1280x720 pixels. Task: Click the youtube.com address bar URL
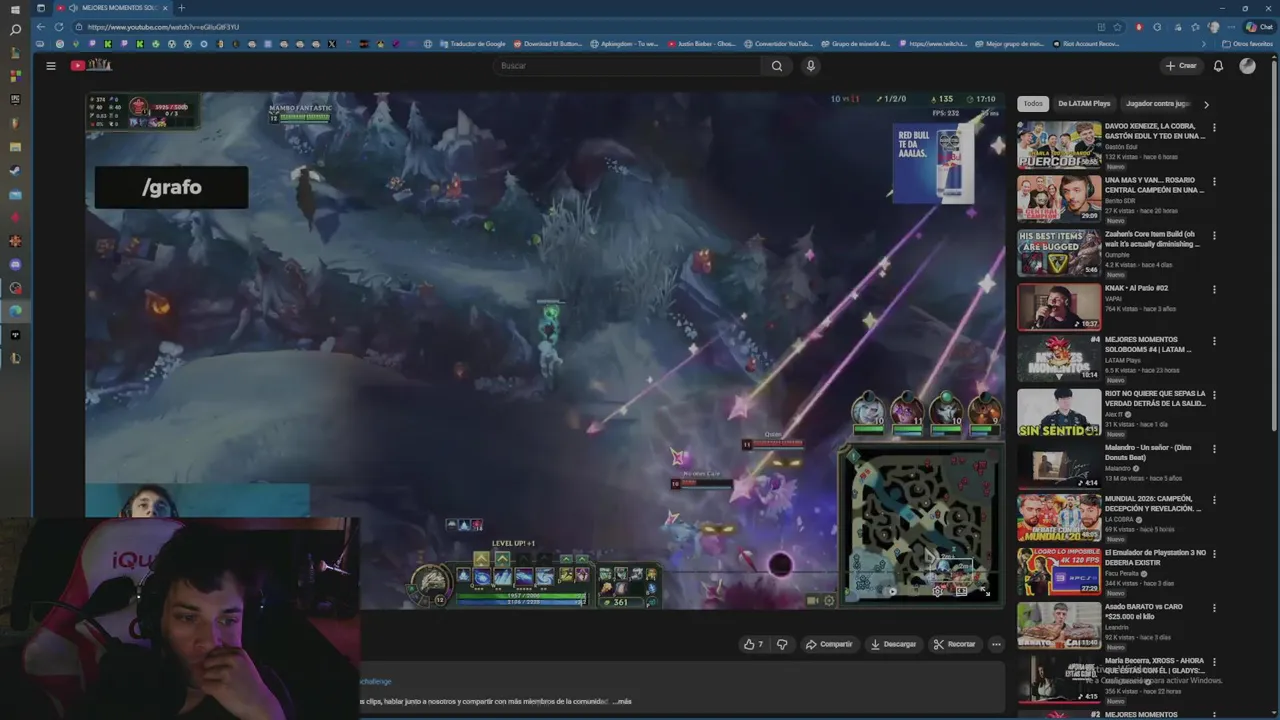[163, 27]
